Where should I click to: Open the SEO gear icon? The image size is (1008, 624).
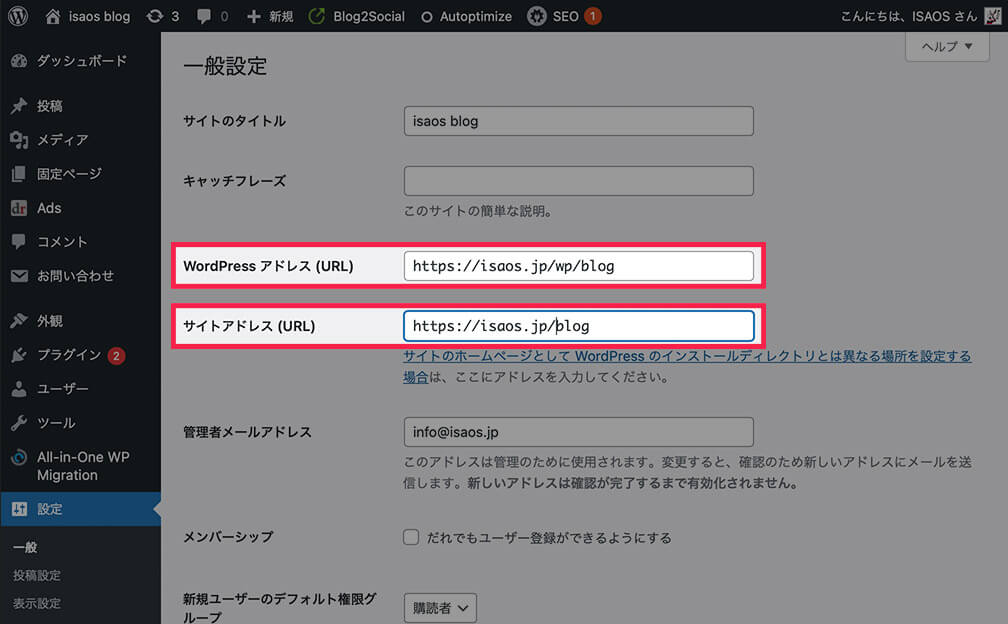pos(536,16)
